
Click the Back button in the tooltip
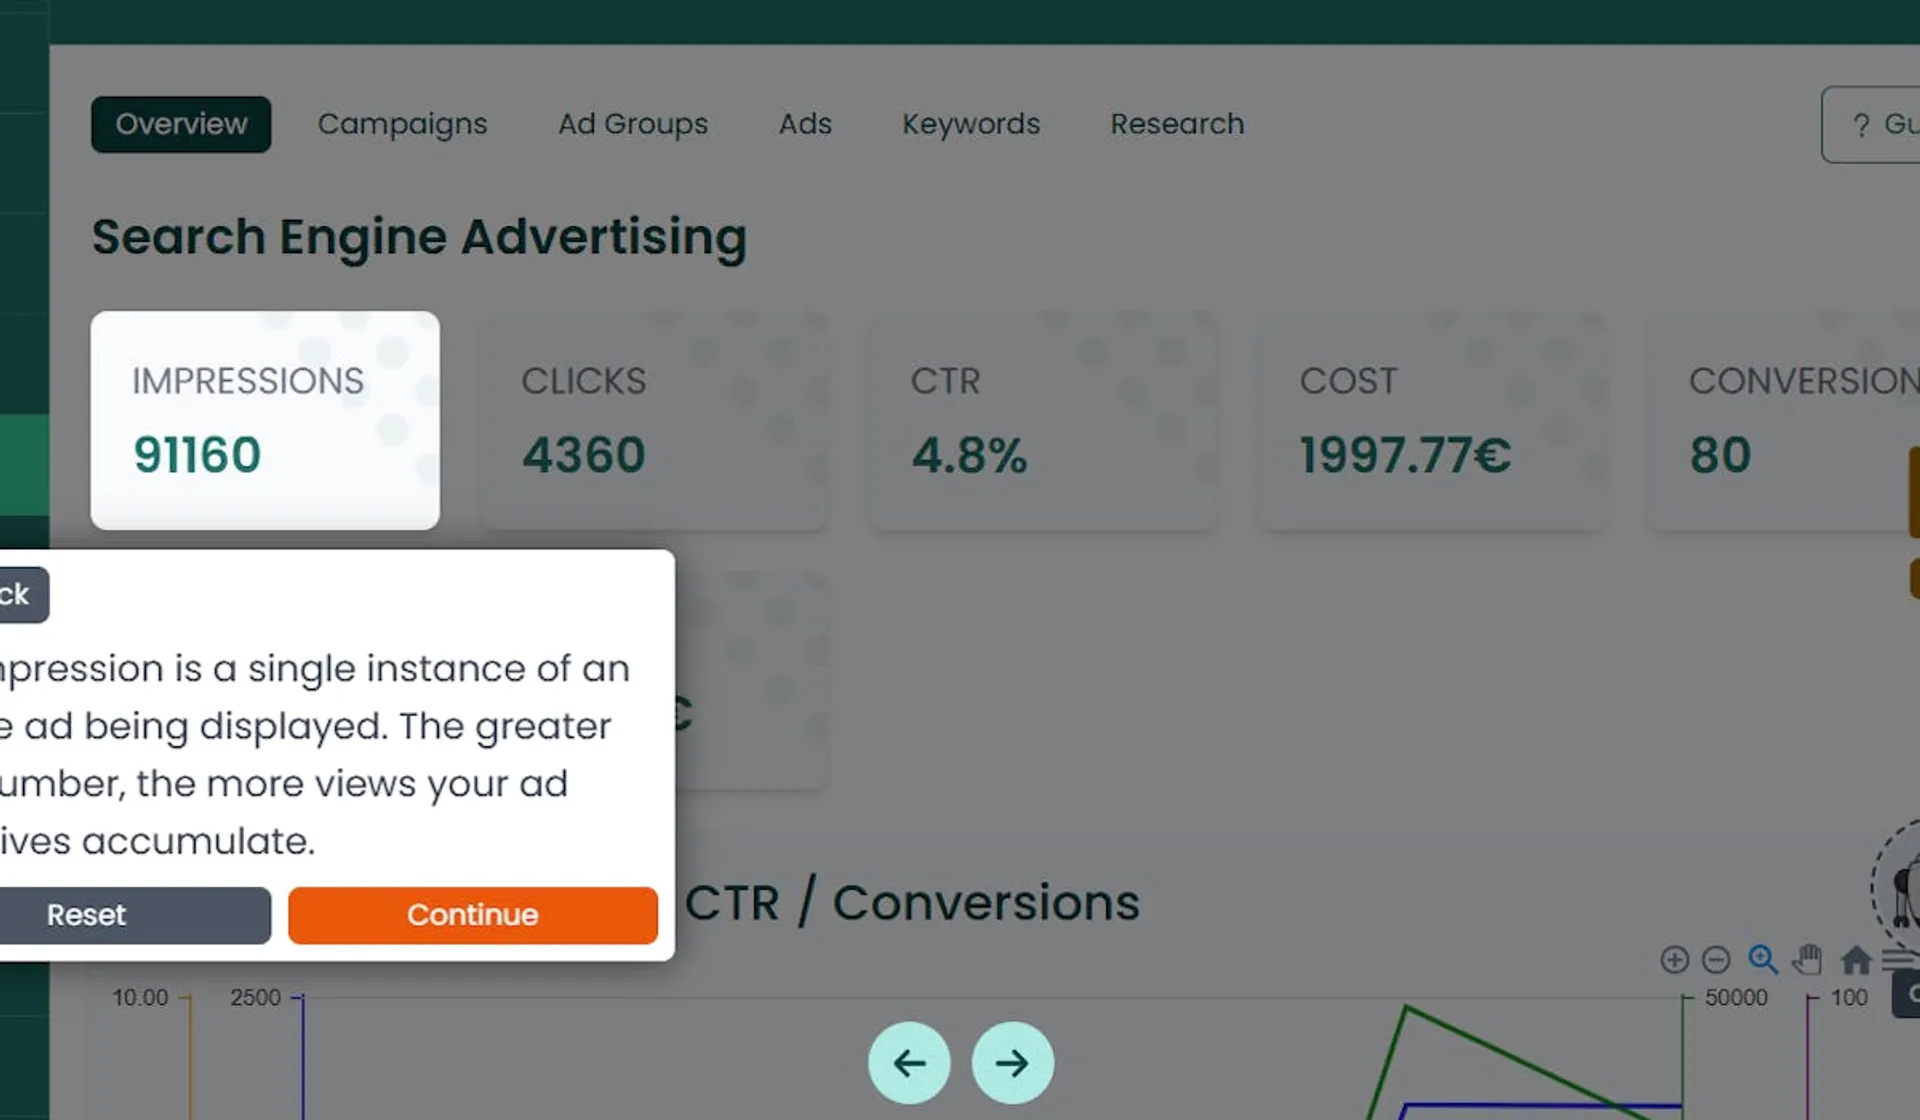(x=18, y=595)
